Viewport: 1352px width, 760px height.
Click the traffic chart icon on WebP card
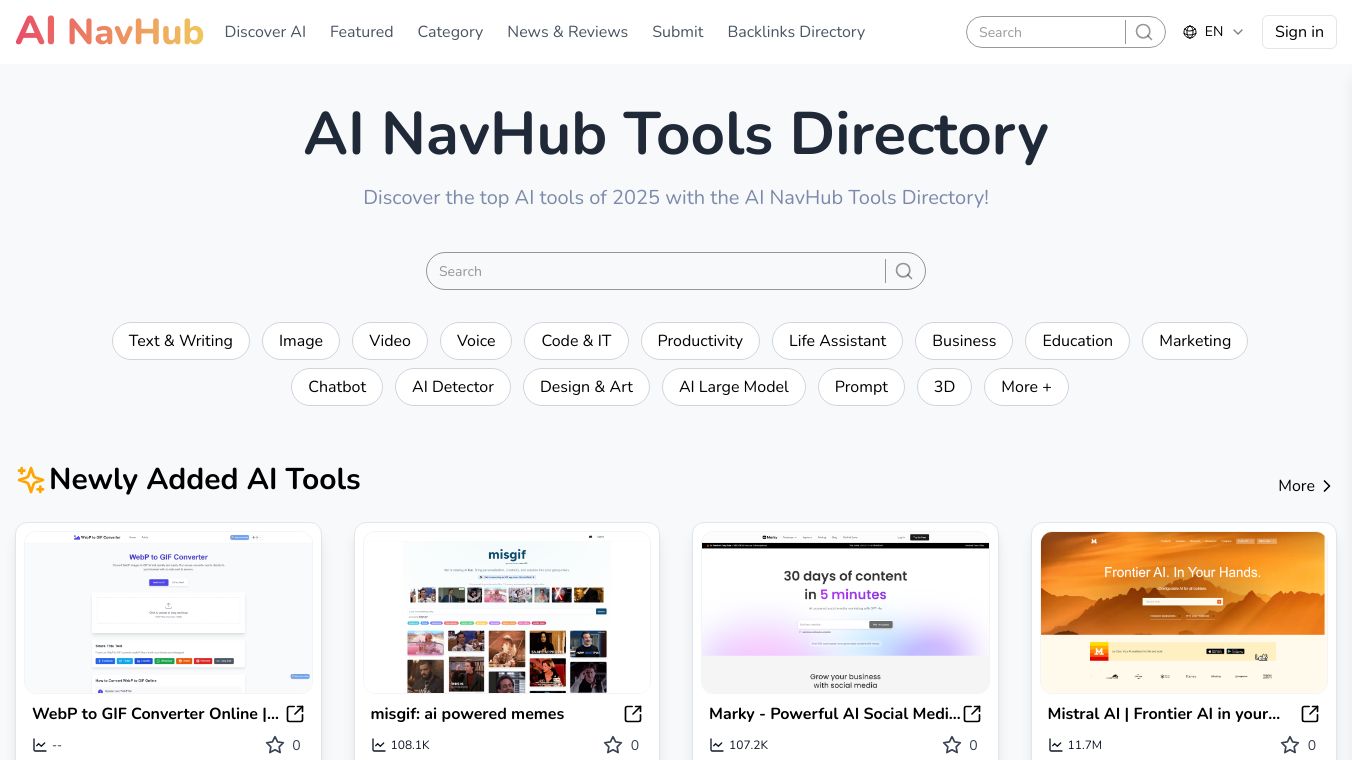click(x=40, y=745)
